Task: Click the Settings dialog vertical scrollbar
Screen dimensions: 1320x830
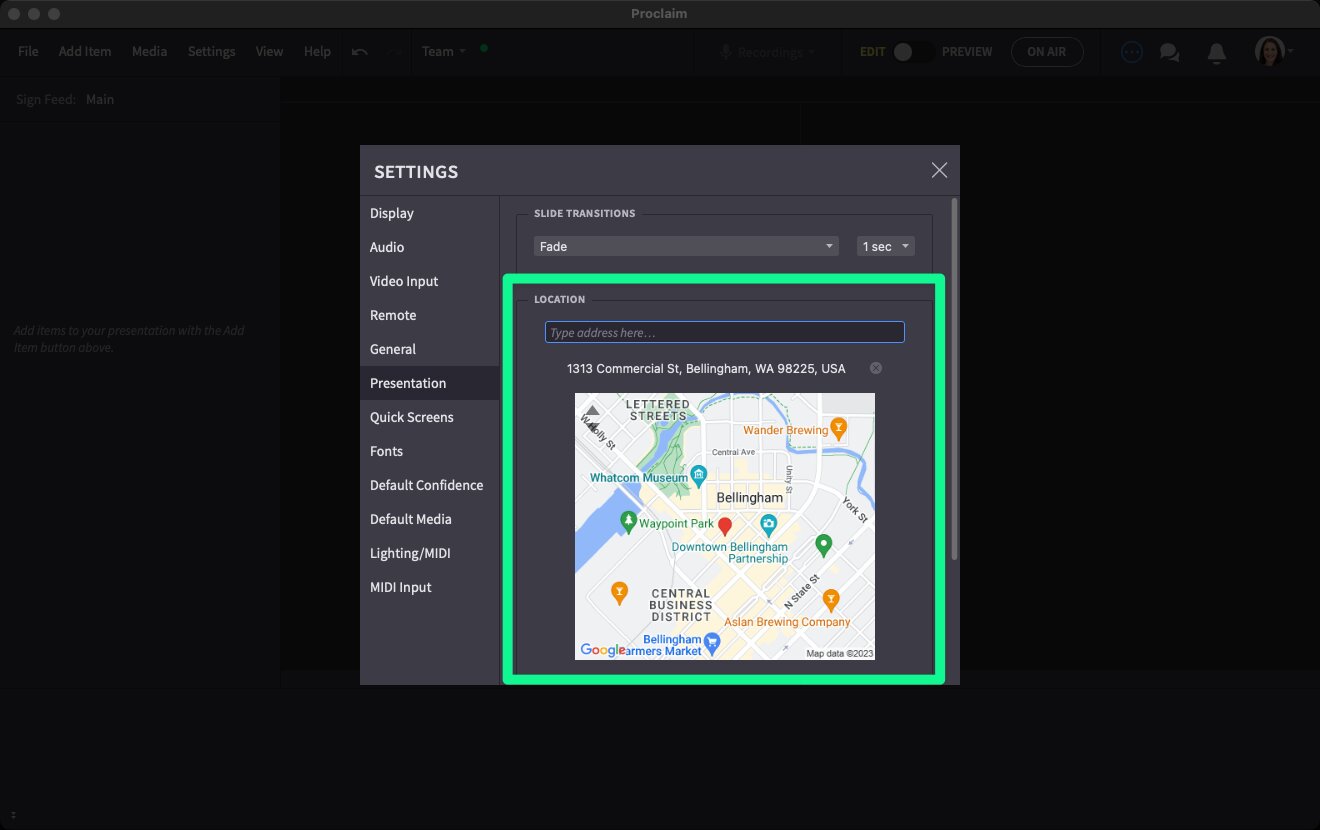Action: click(954, 380)
